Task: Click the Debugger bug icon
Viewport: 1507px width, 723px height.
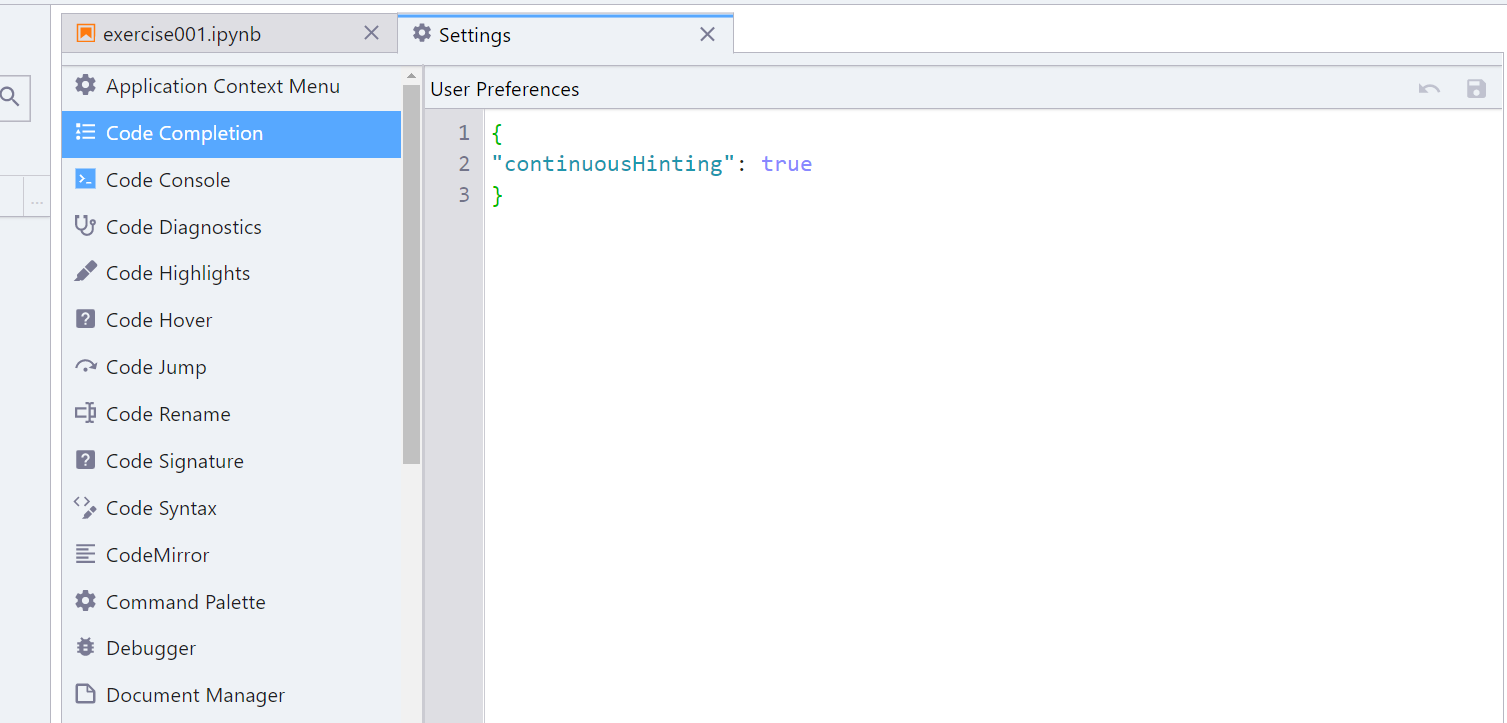Action: [85, 648]
